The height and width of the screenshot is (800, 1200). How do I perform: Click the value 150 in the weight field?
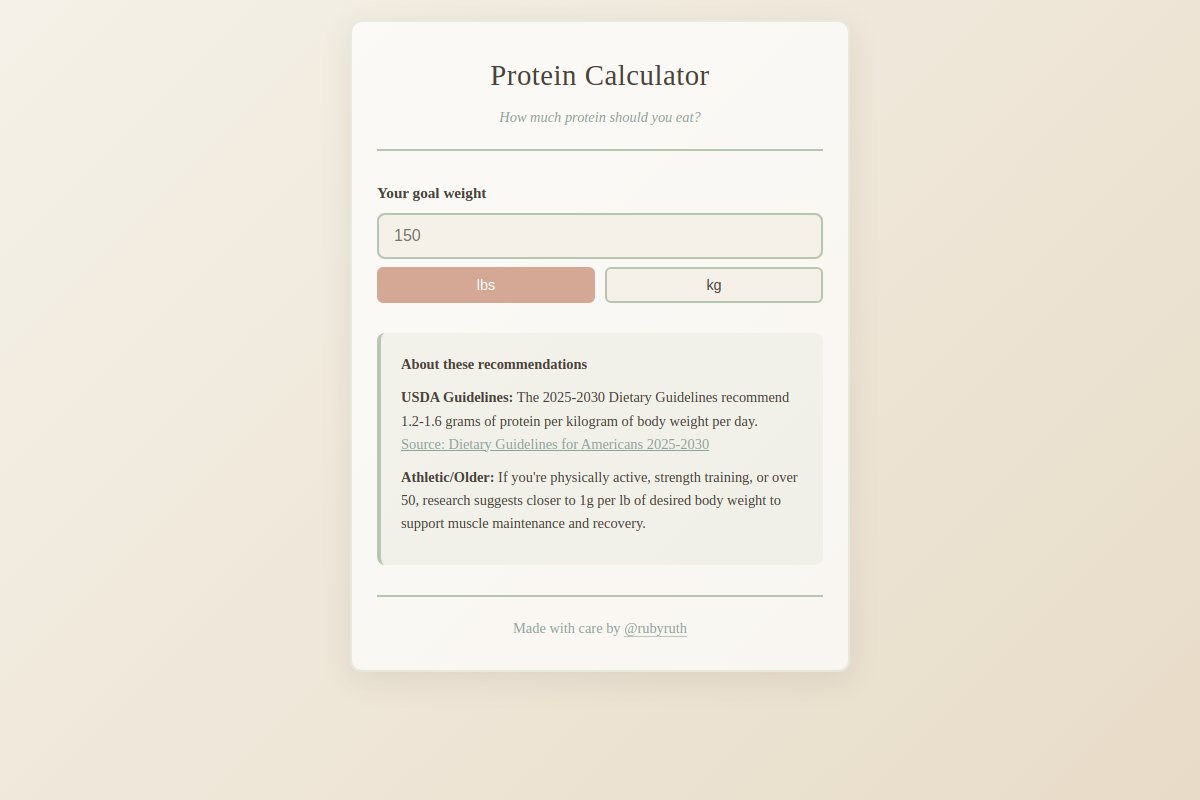pos(408,235)
